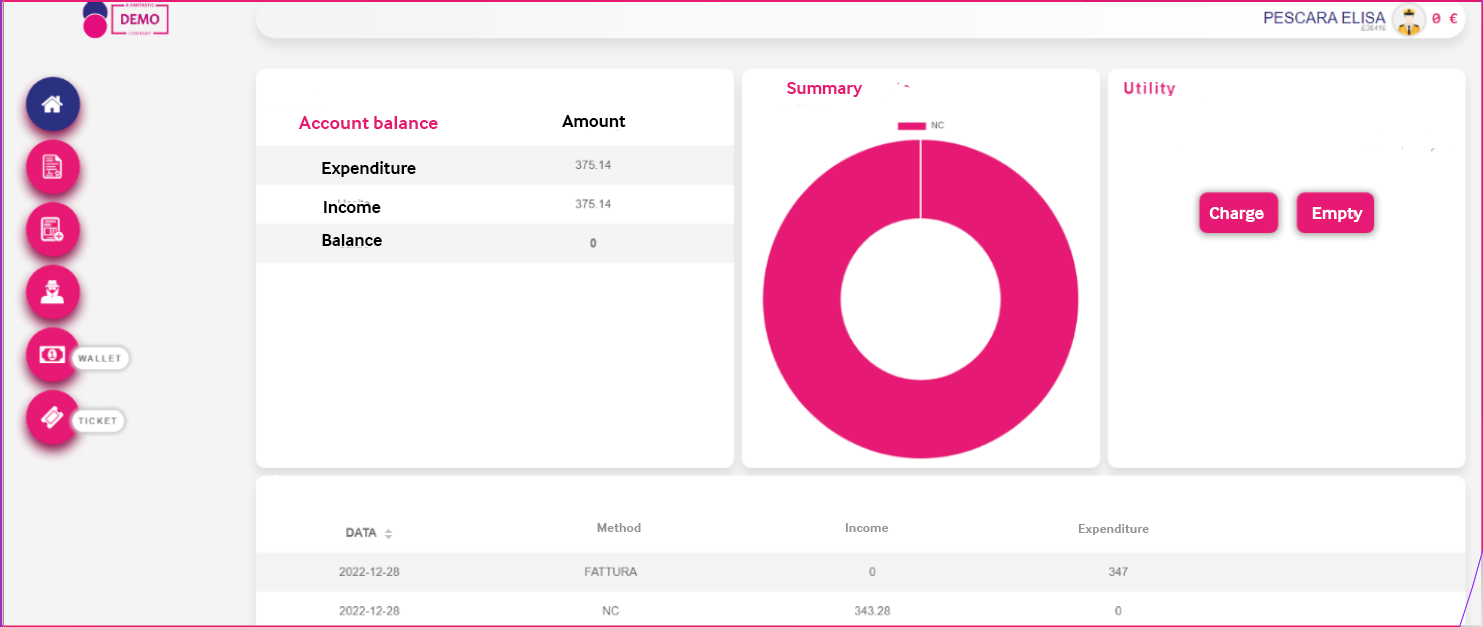Click the Method column header
Image resolution: width=1483 pixels, height=627 pixels.
click(618, 528)
